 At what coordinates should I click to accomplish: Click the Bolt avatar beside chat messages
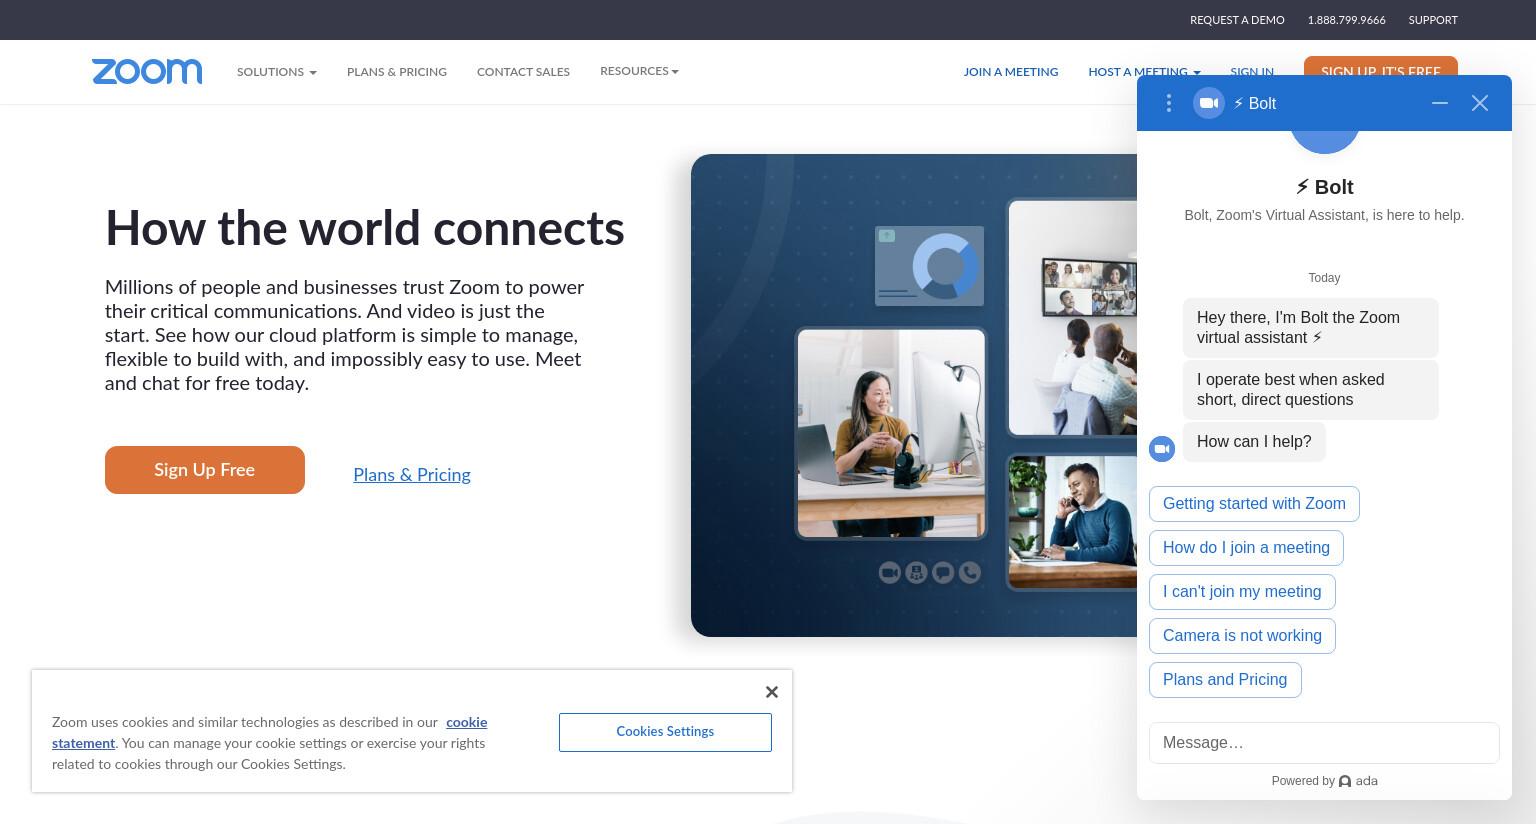pyautogui.click(x=1162, y=449)
